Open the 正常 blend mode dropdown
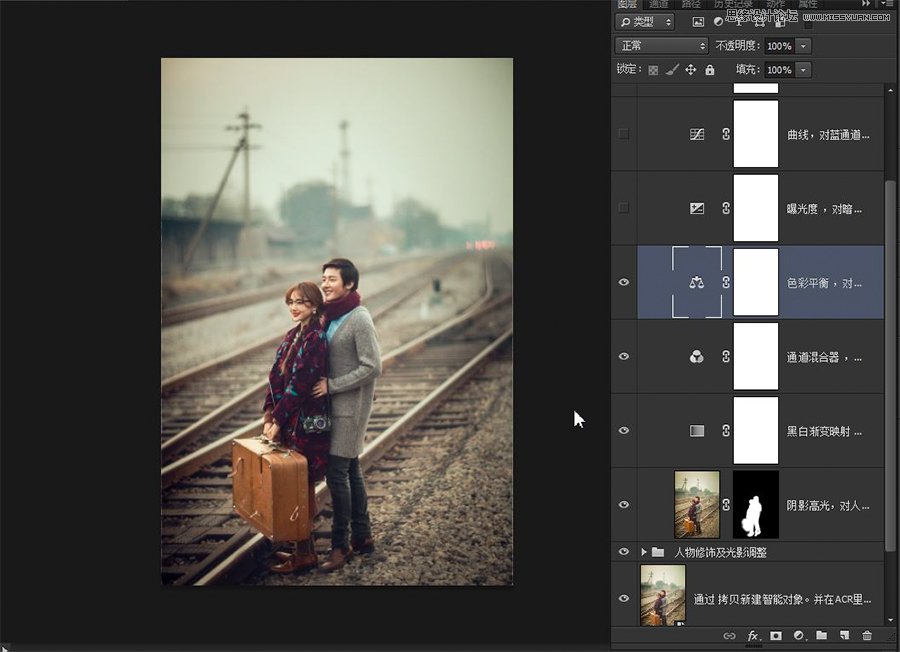 (x=662, y=46)
